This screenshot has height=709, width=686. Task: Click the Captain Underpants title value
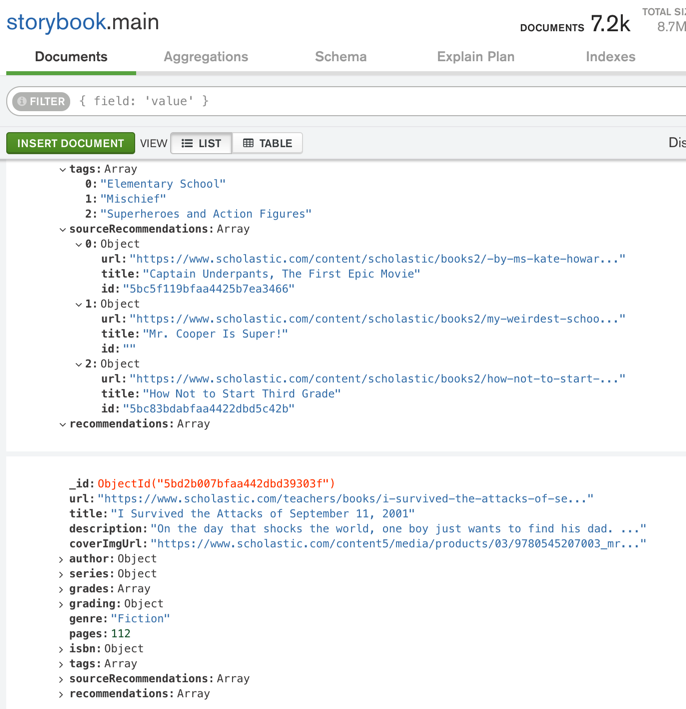pos(281,274)
